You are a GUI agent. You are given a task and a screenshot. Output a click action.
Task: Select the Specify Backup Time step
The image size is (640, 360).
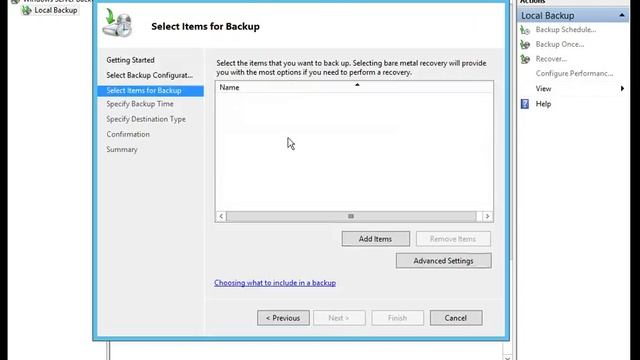coord(140,104)
